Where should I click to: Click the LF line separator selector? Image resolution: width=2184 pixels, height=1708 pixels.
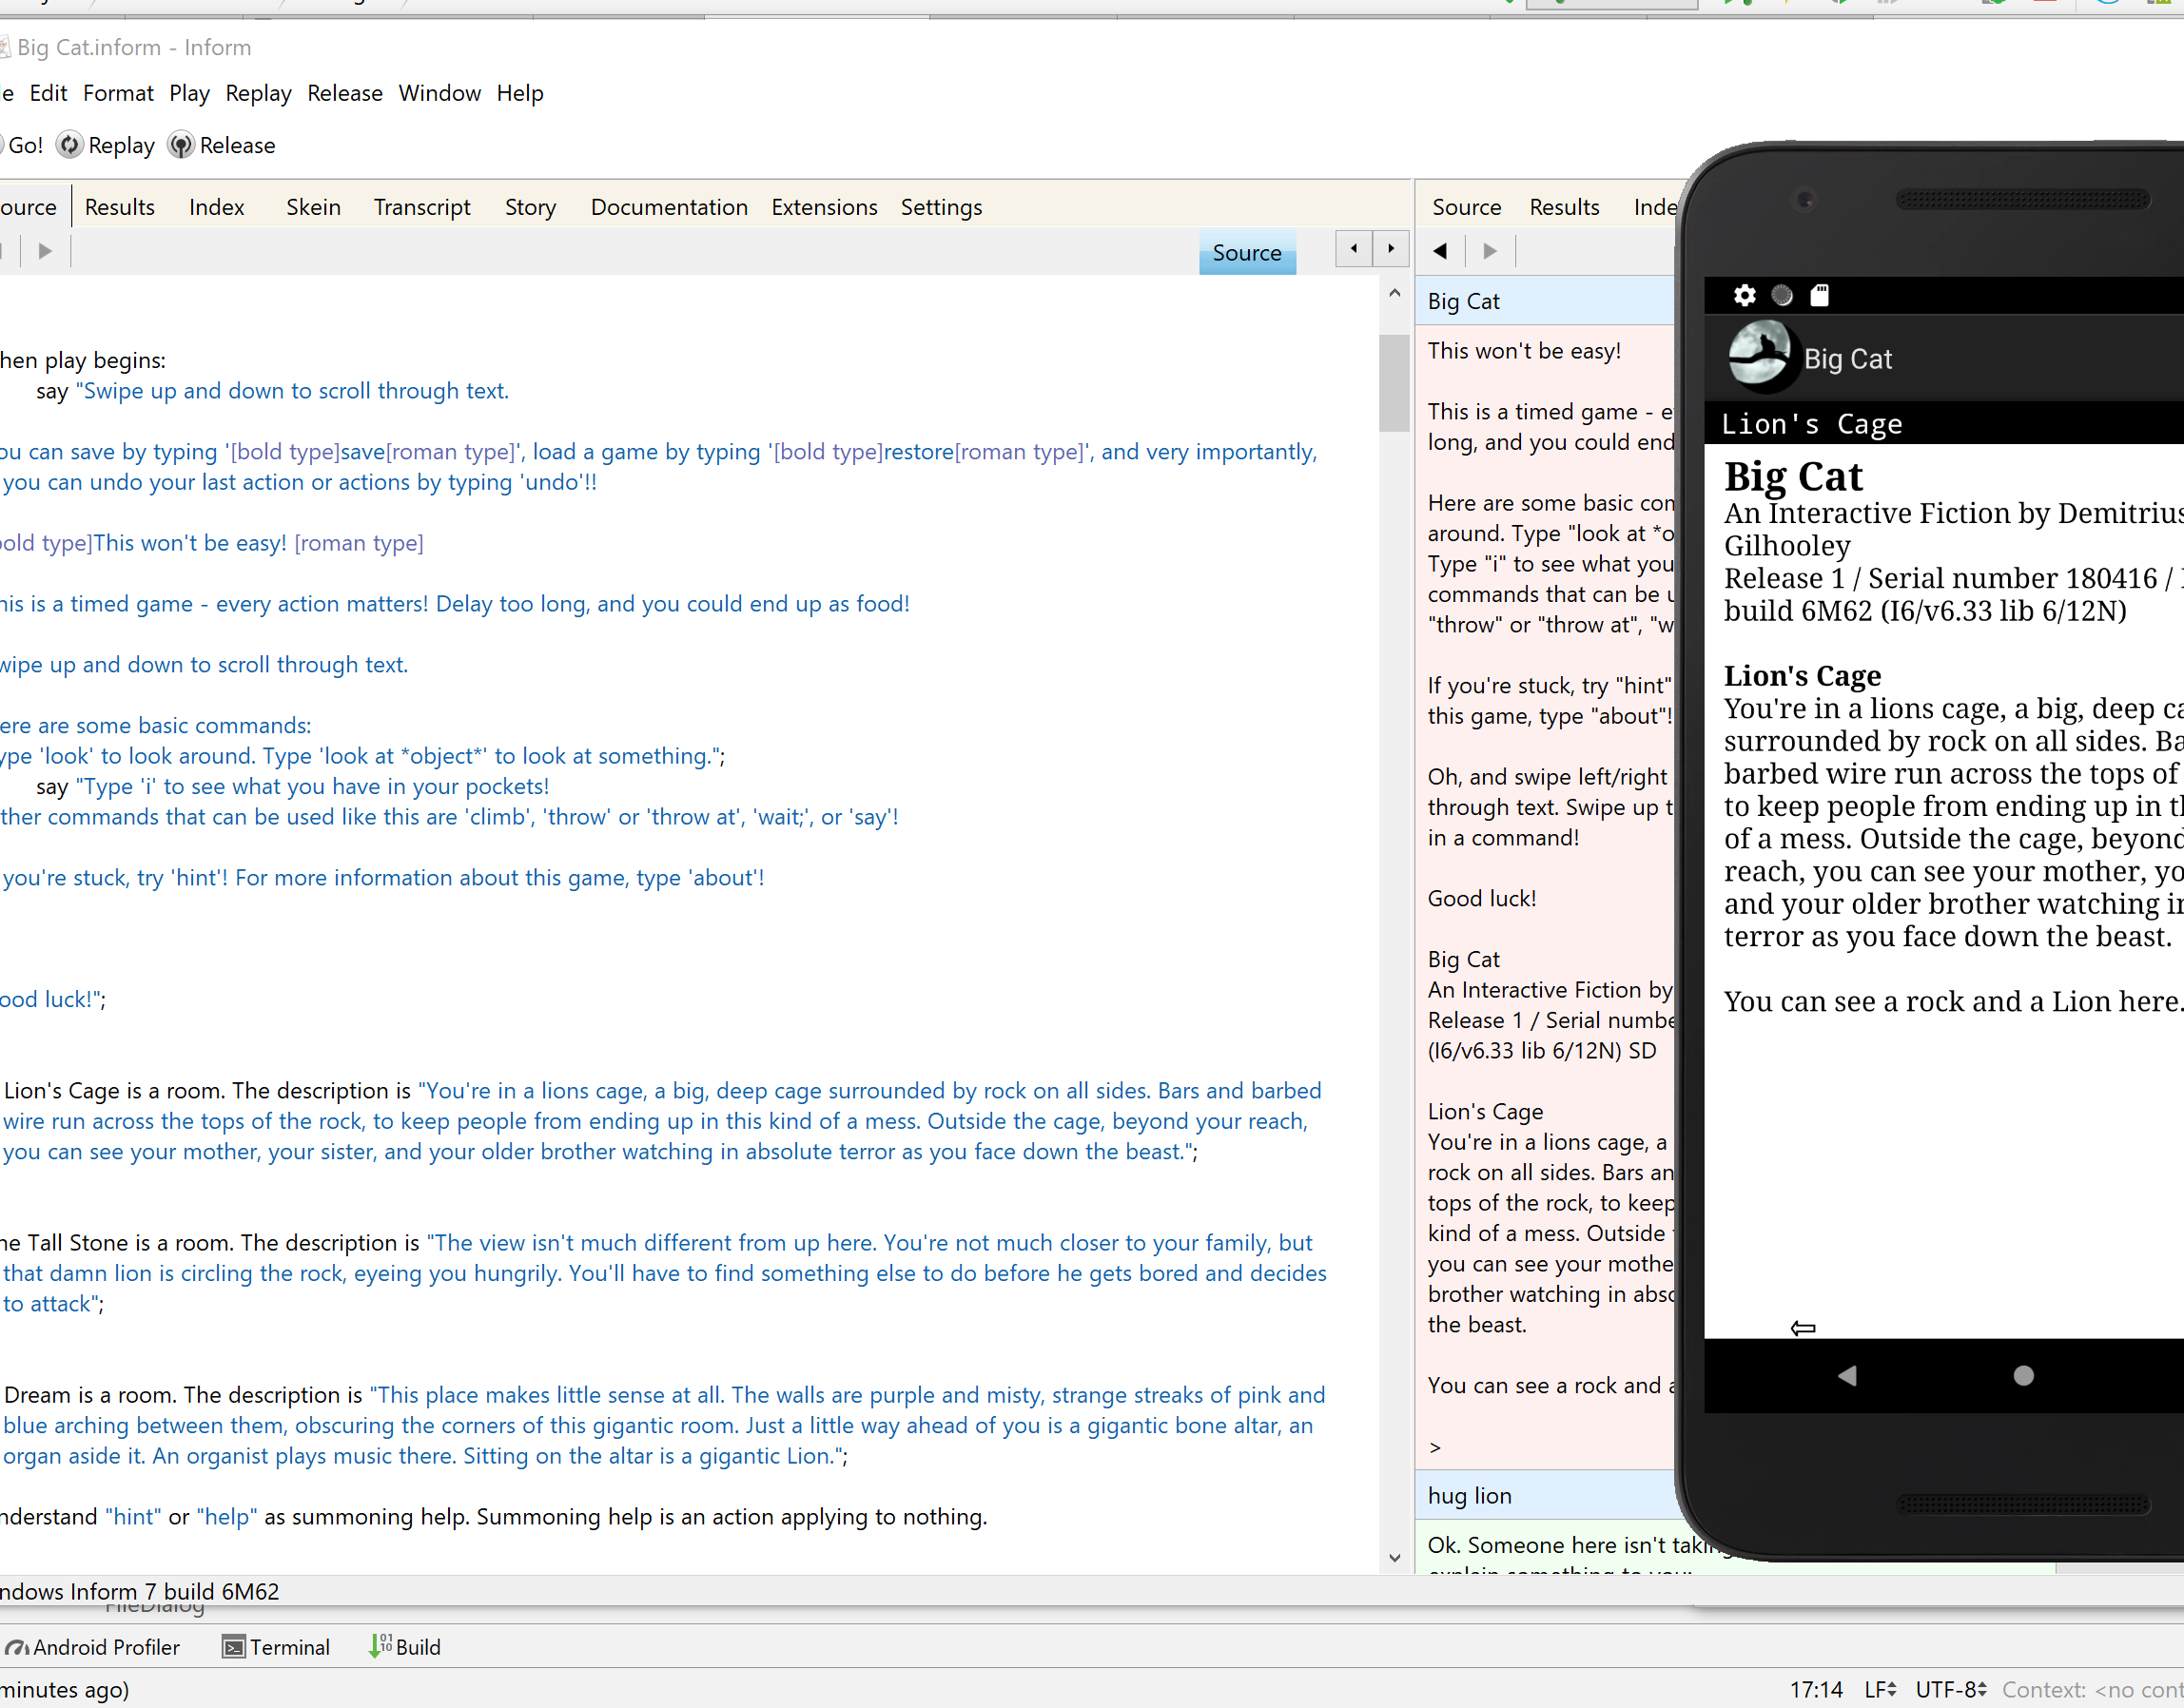pyautogui.click(x=1881, y=1690)
